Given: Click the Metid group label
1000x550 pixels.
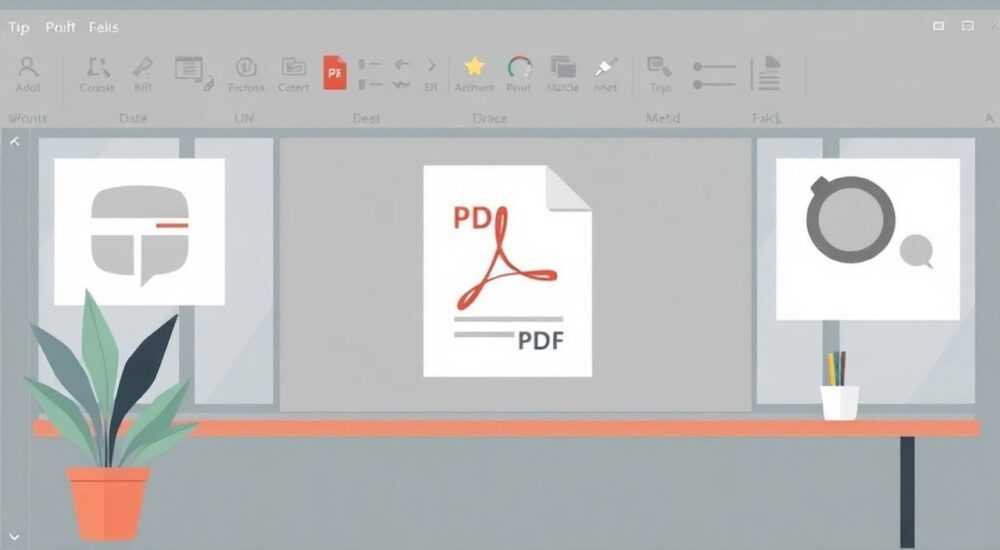Looking at the screenshot, I should [663, 118].
